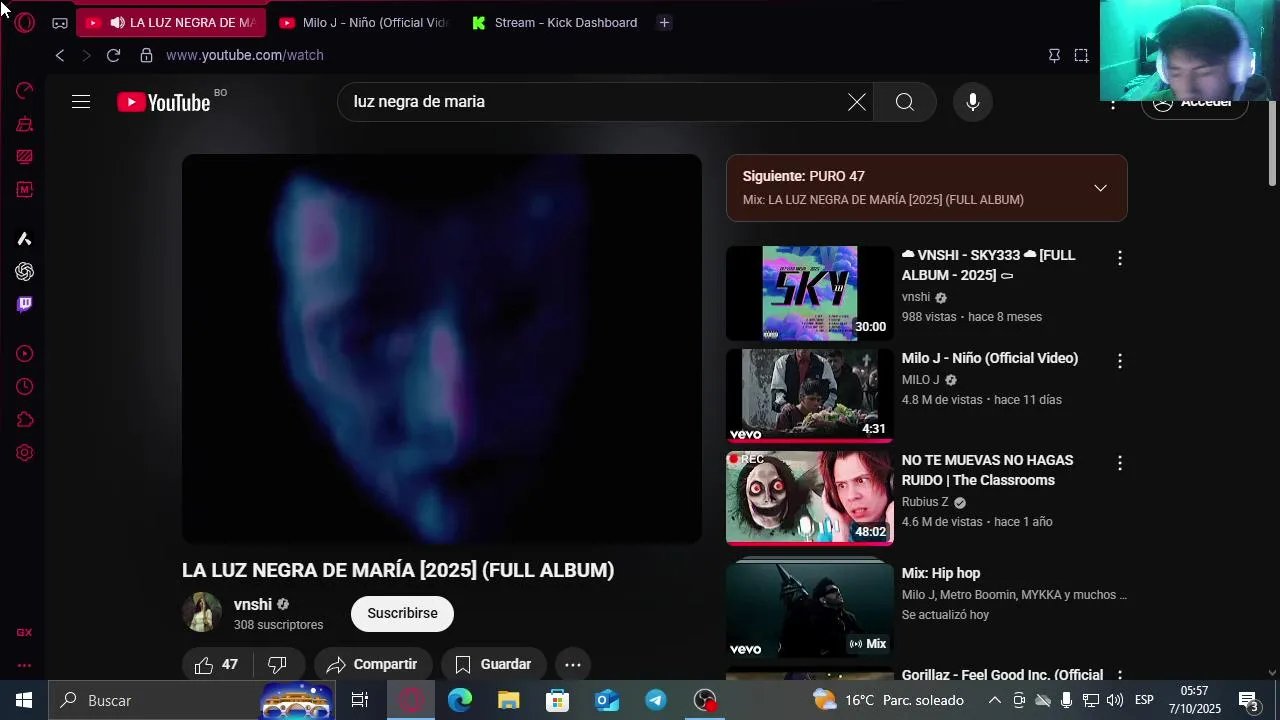Open options for VNSHI - SKY333 video
Screen dimensions: 1280x720
pyautogui.click(x=1120, y=259)
